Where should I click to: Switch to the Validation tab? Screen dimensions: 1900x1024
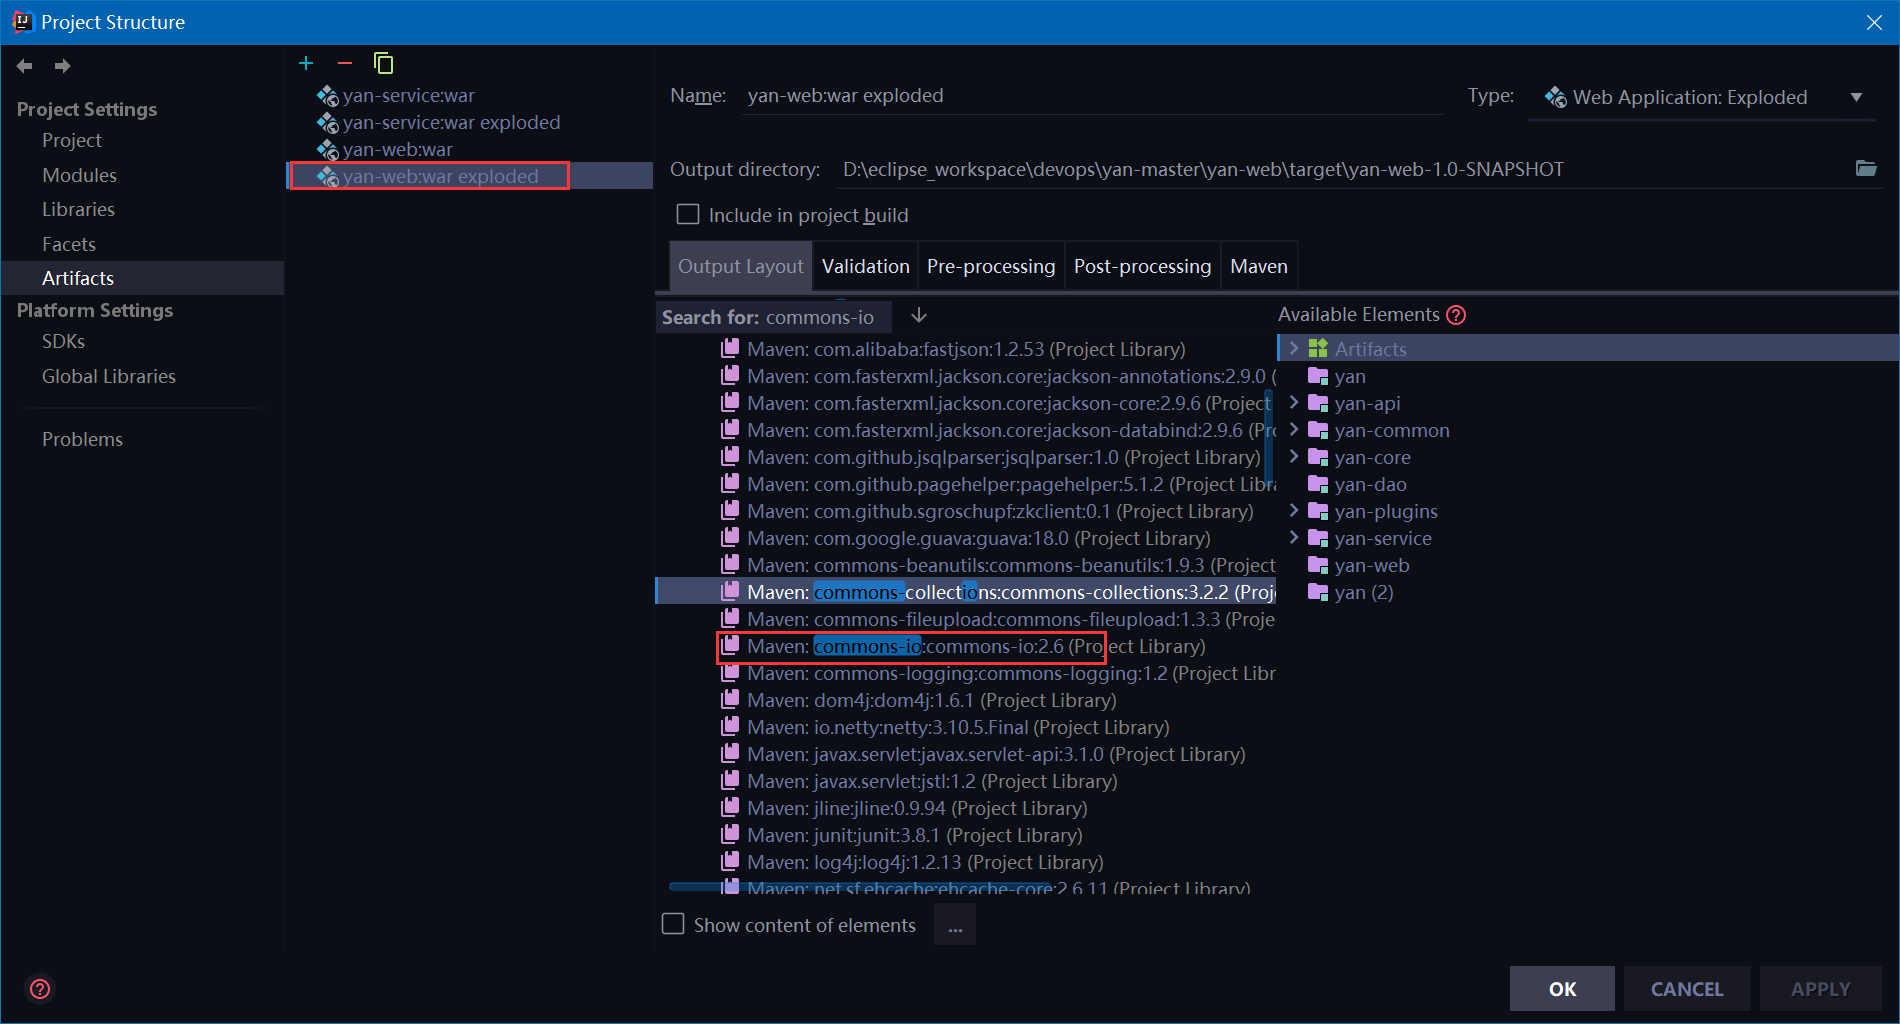coord(865,266)
